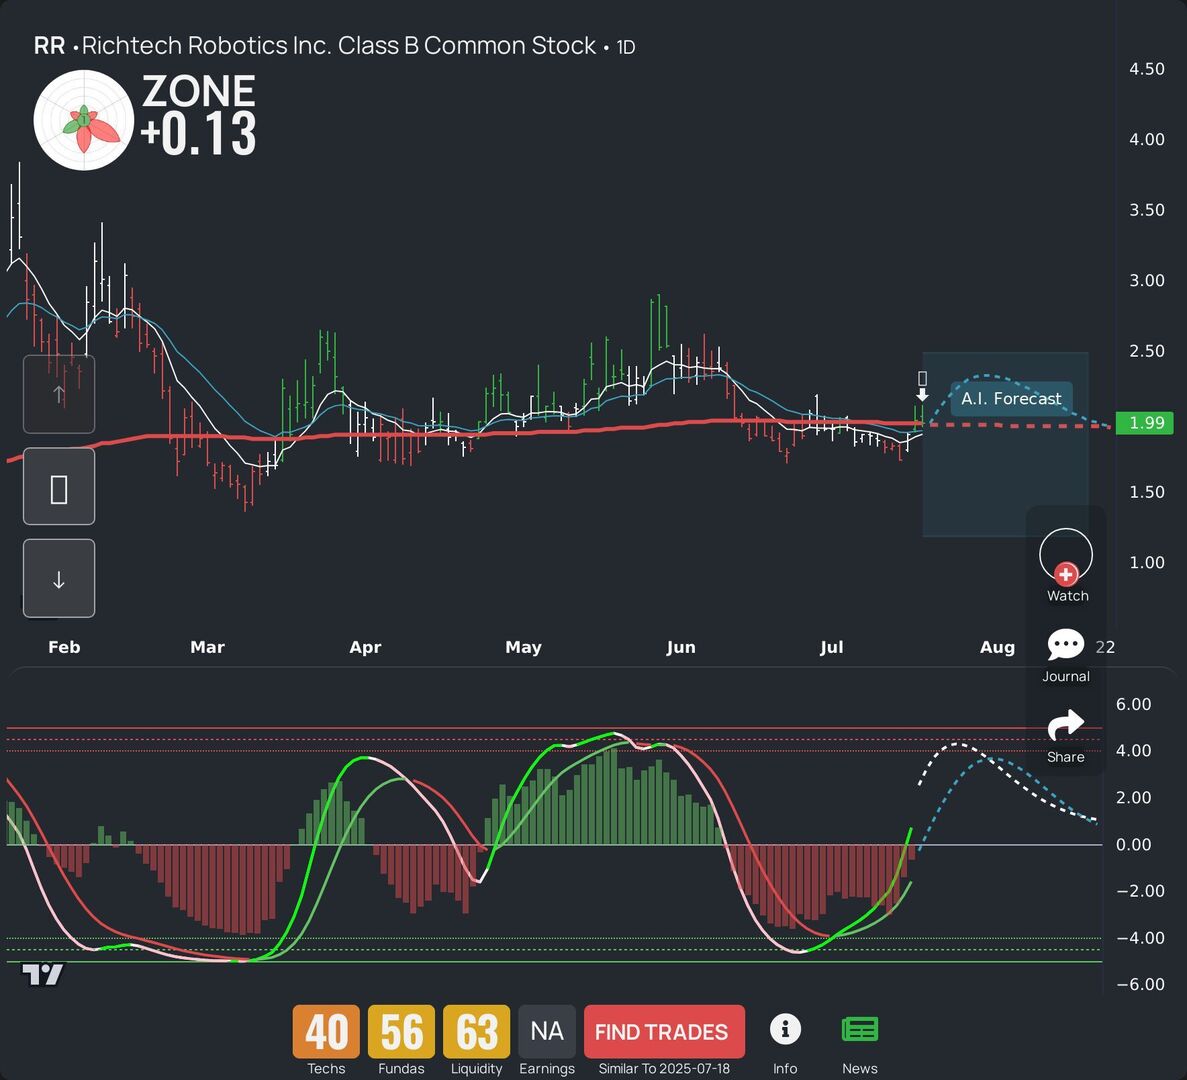Screen dimensions: 1187x1080
Task: Click the Similar To 2025-07-18 text
Action: [x=664, y=1069]
